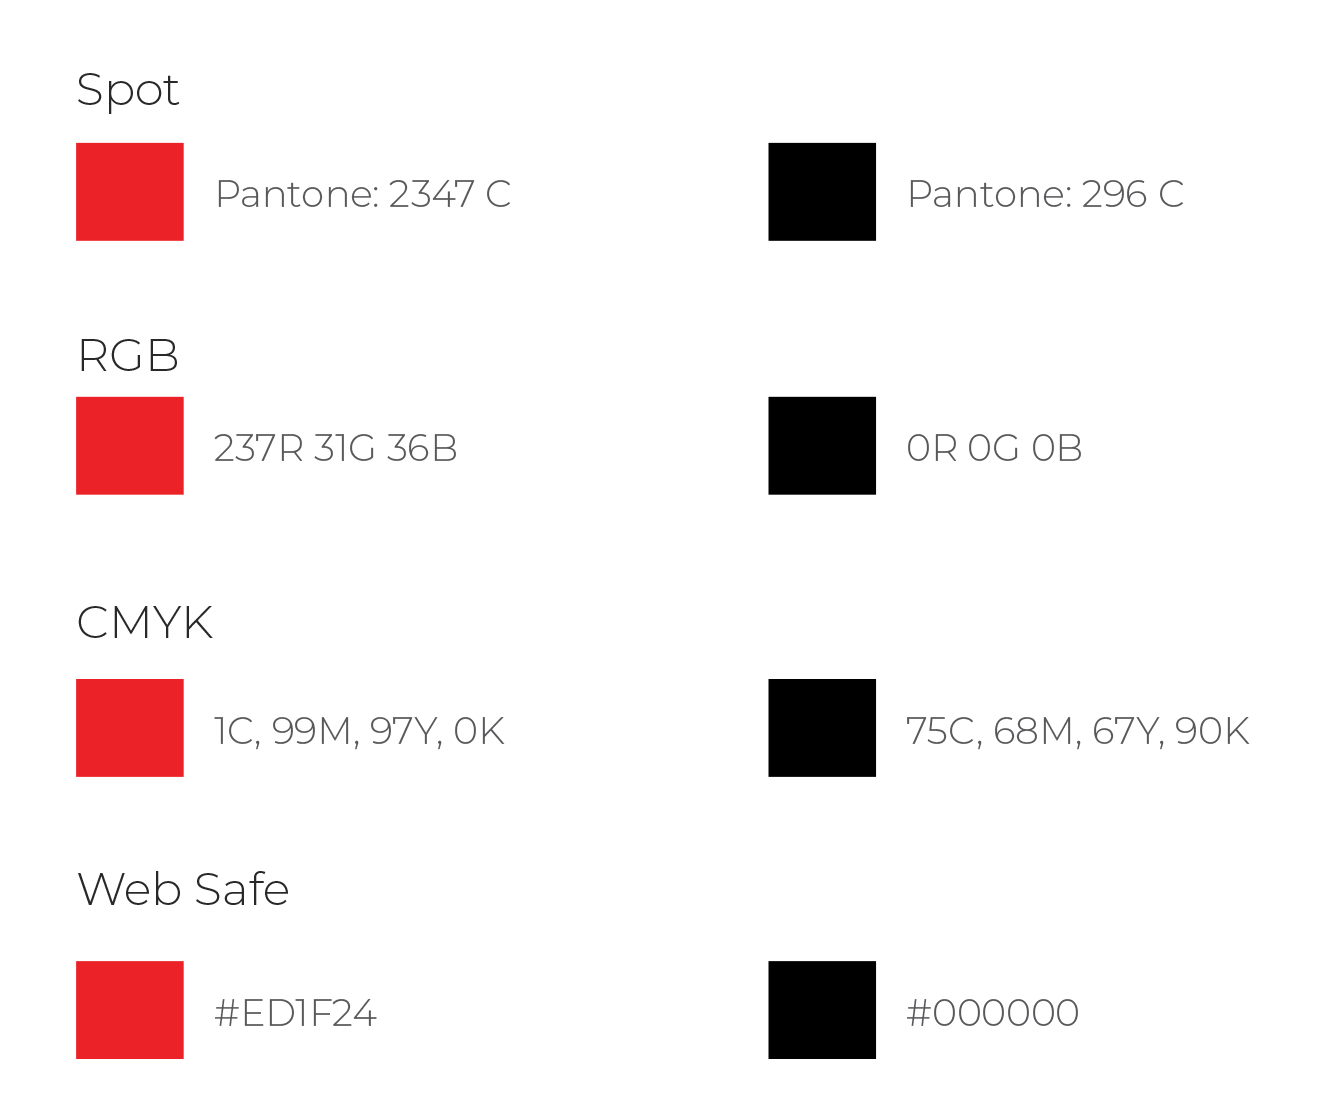Viewport: 1337px width, 1115px height.
Task: Click the "Pantone: 2347 C" text
Action: coord(363,194)
